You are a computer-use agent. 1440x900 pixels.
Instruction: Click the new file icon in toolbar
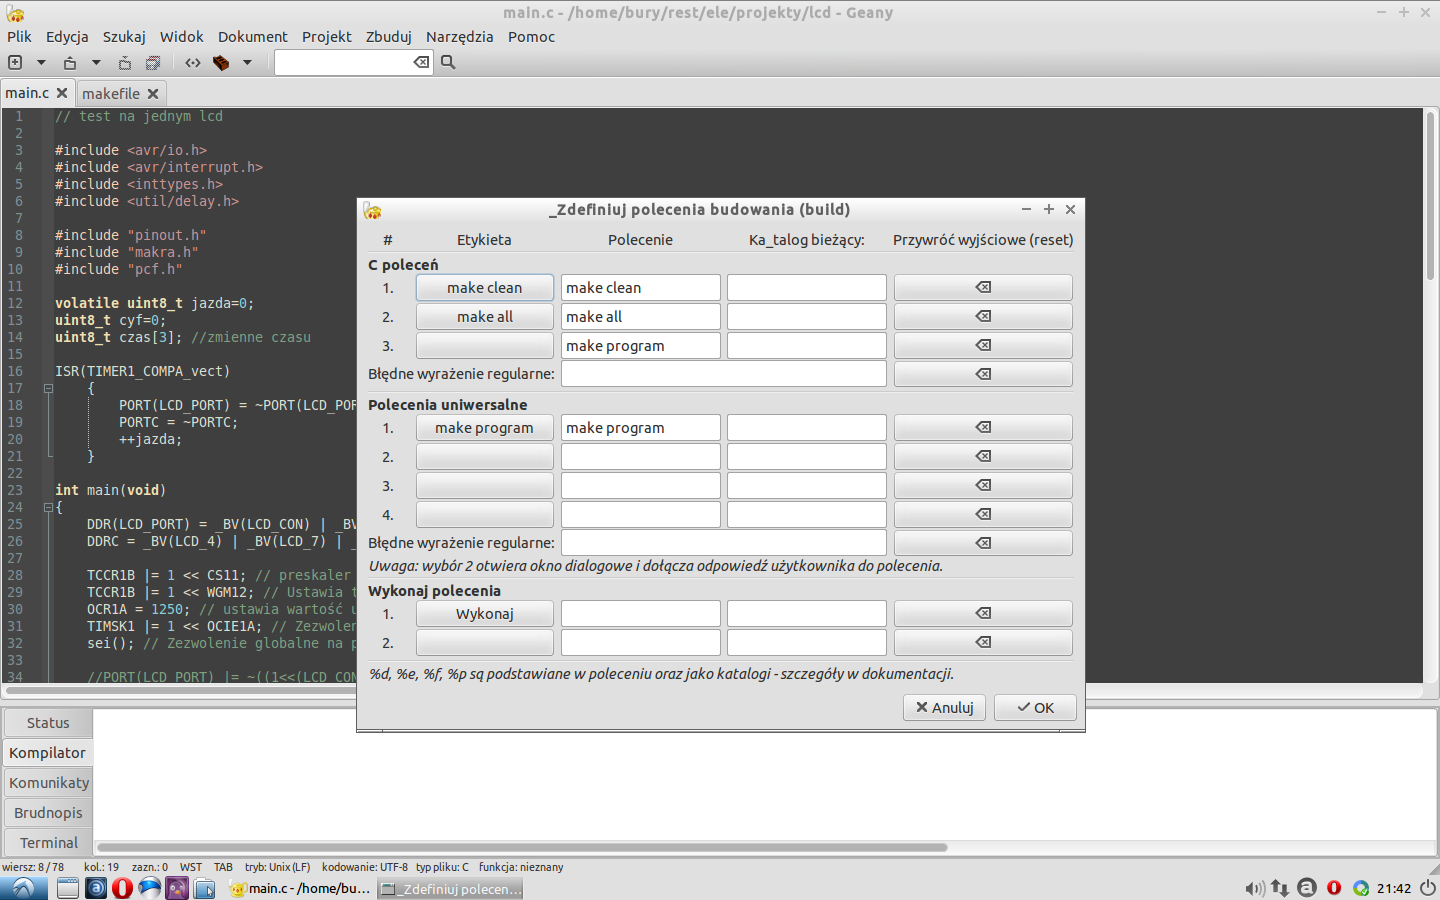(15, 62)
